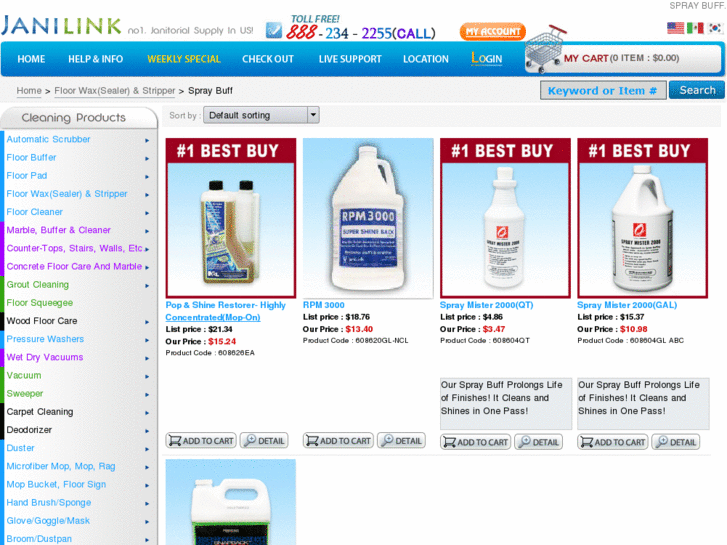Screen dimensions: 727x545
Task: Click the Keyword or Item # search field
Action: [603, 90]
